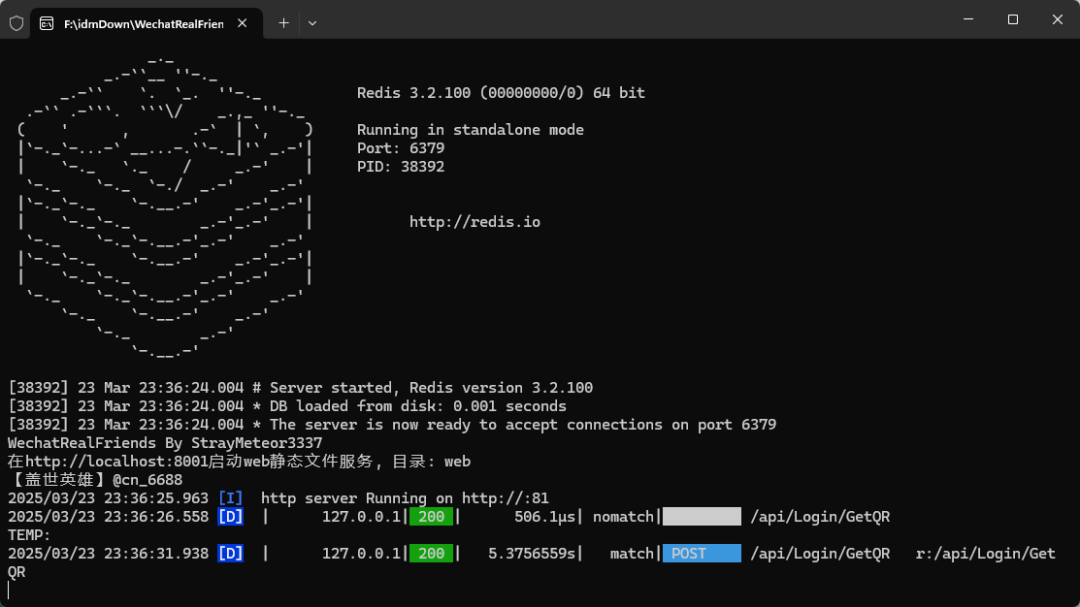
Task: Click the "【盖世英雄】@cn_6688" line
Action: (96, 480)
